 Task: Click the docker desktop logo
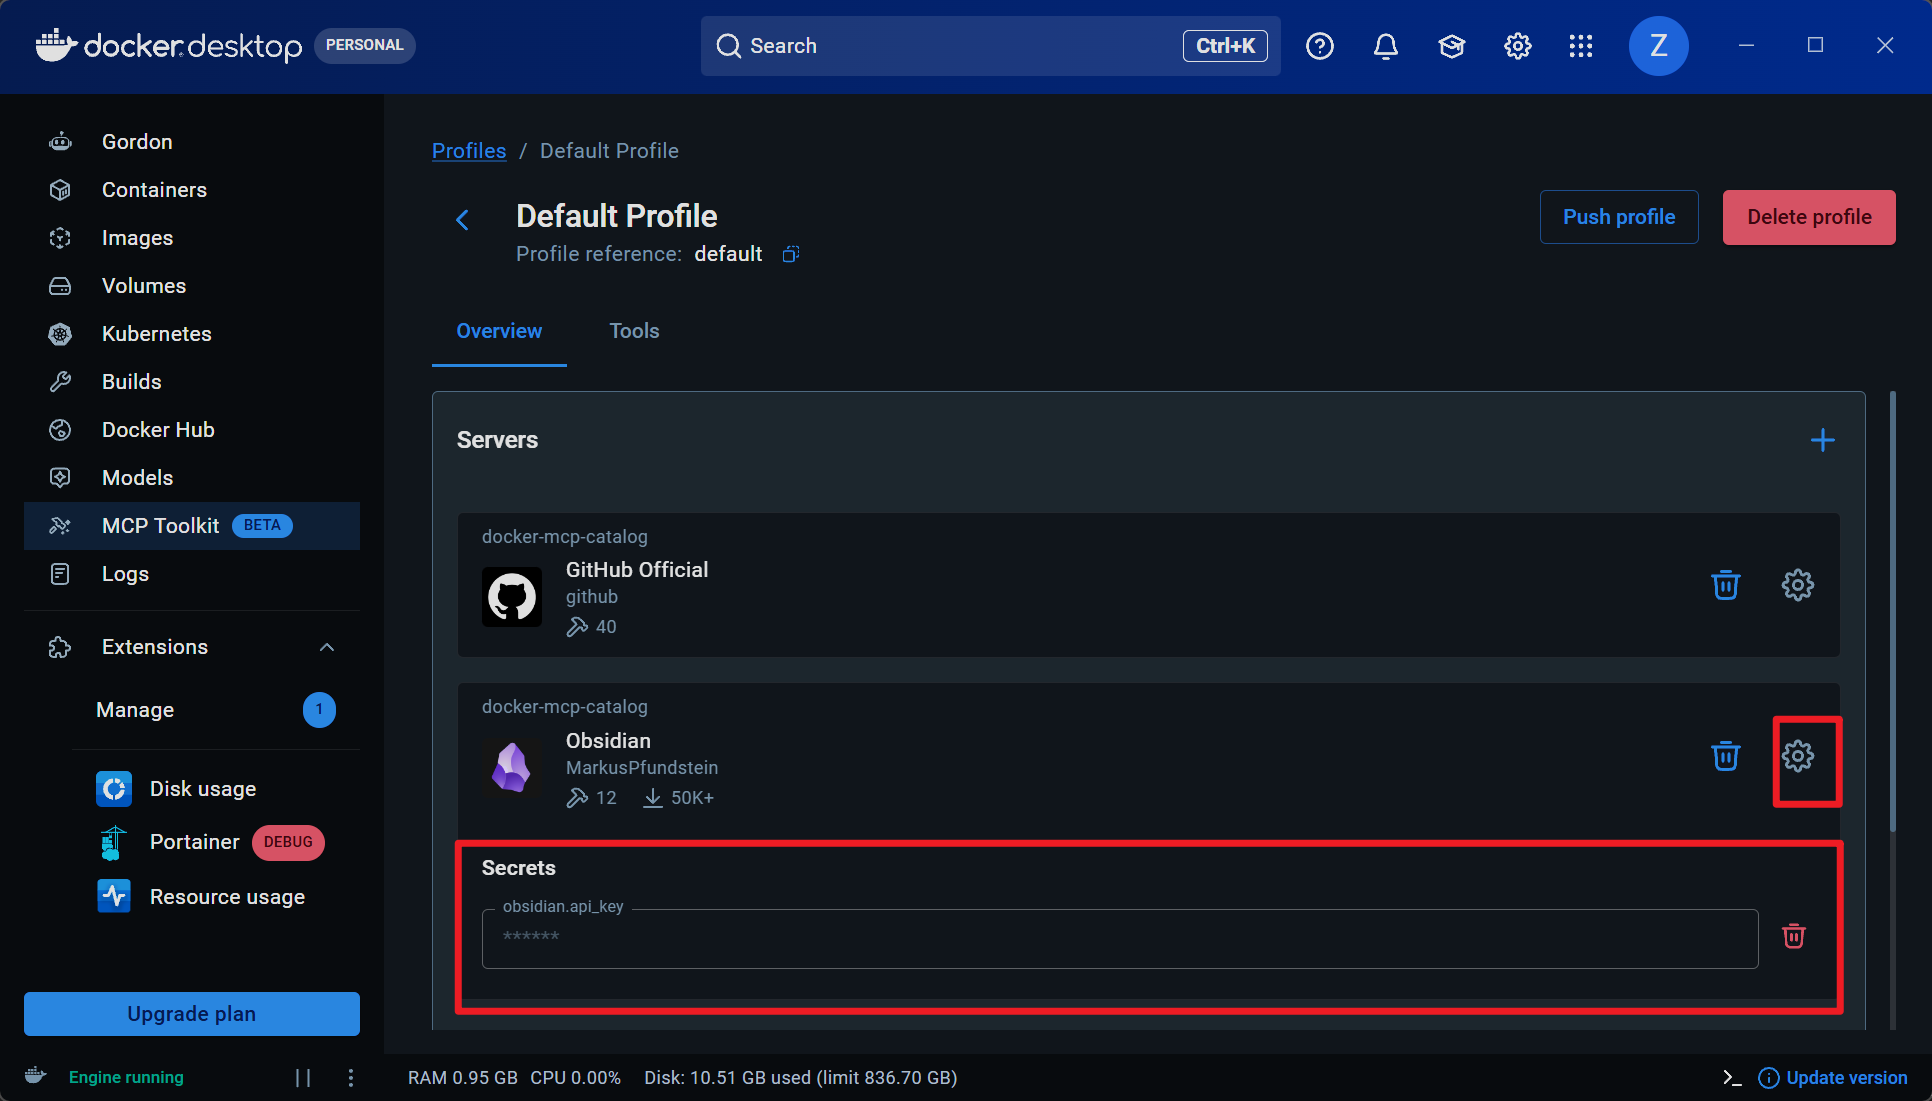(168, 46)
